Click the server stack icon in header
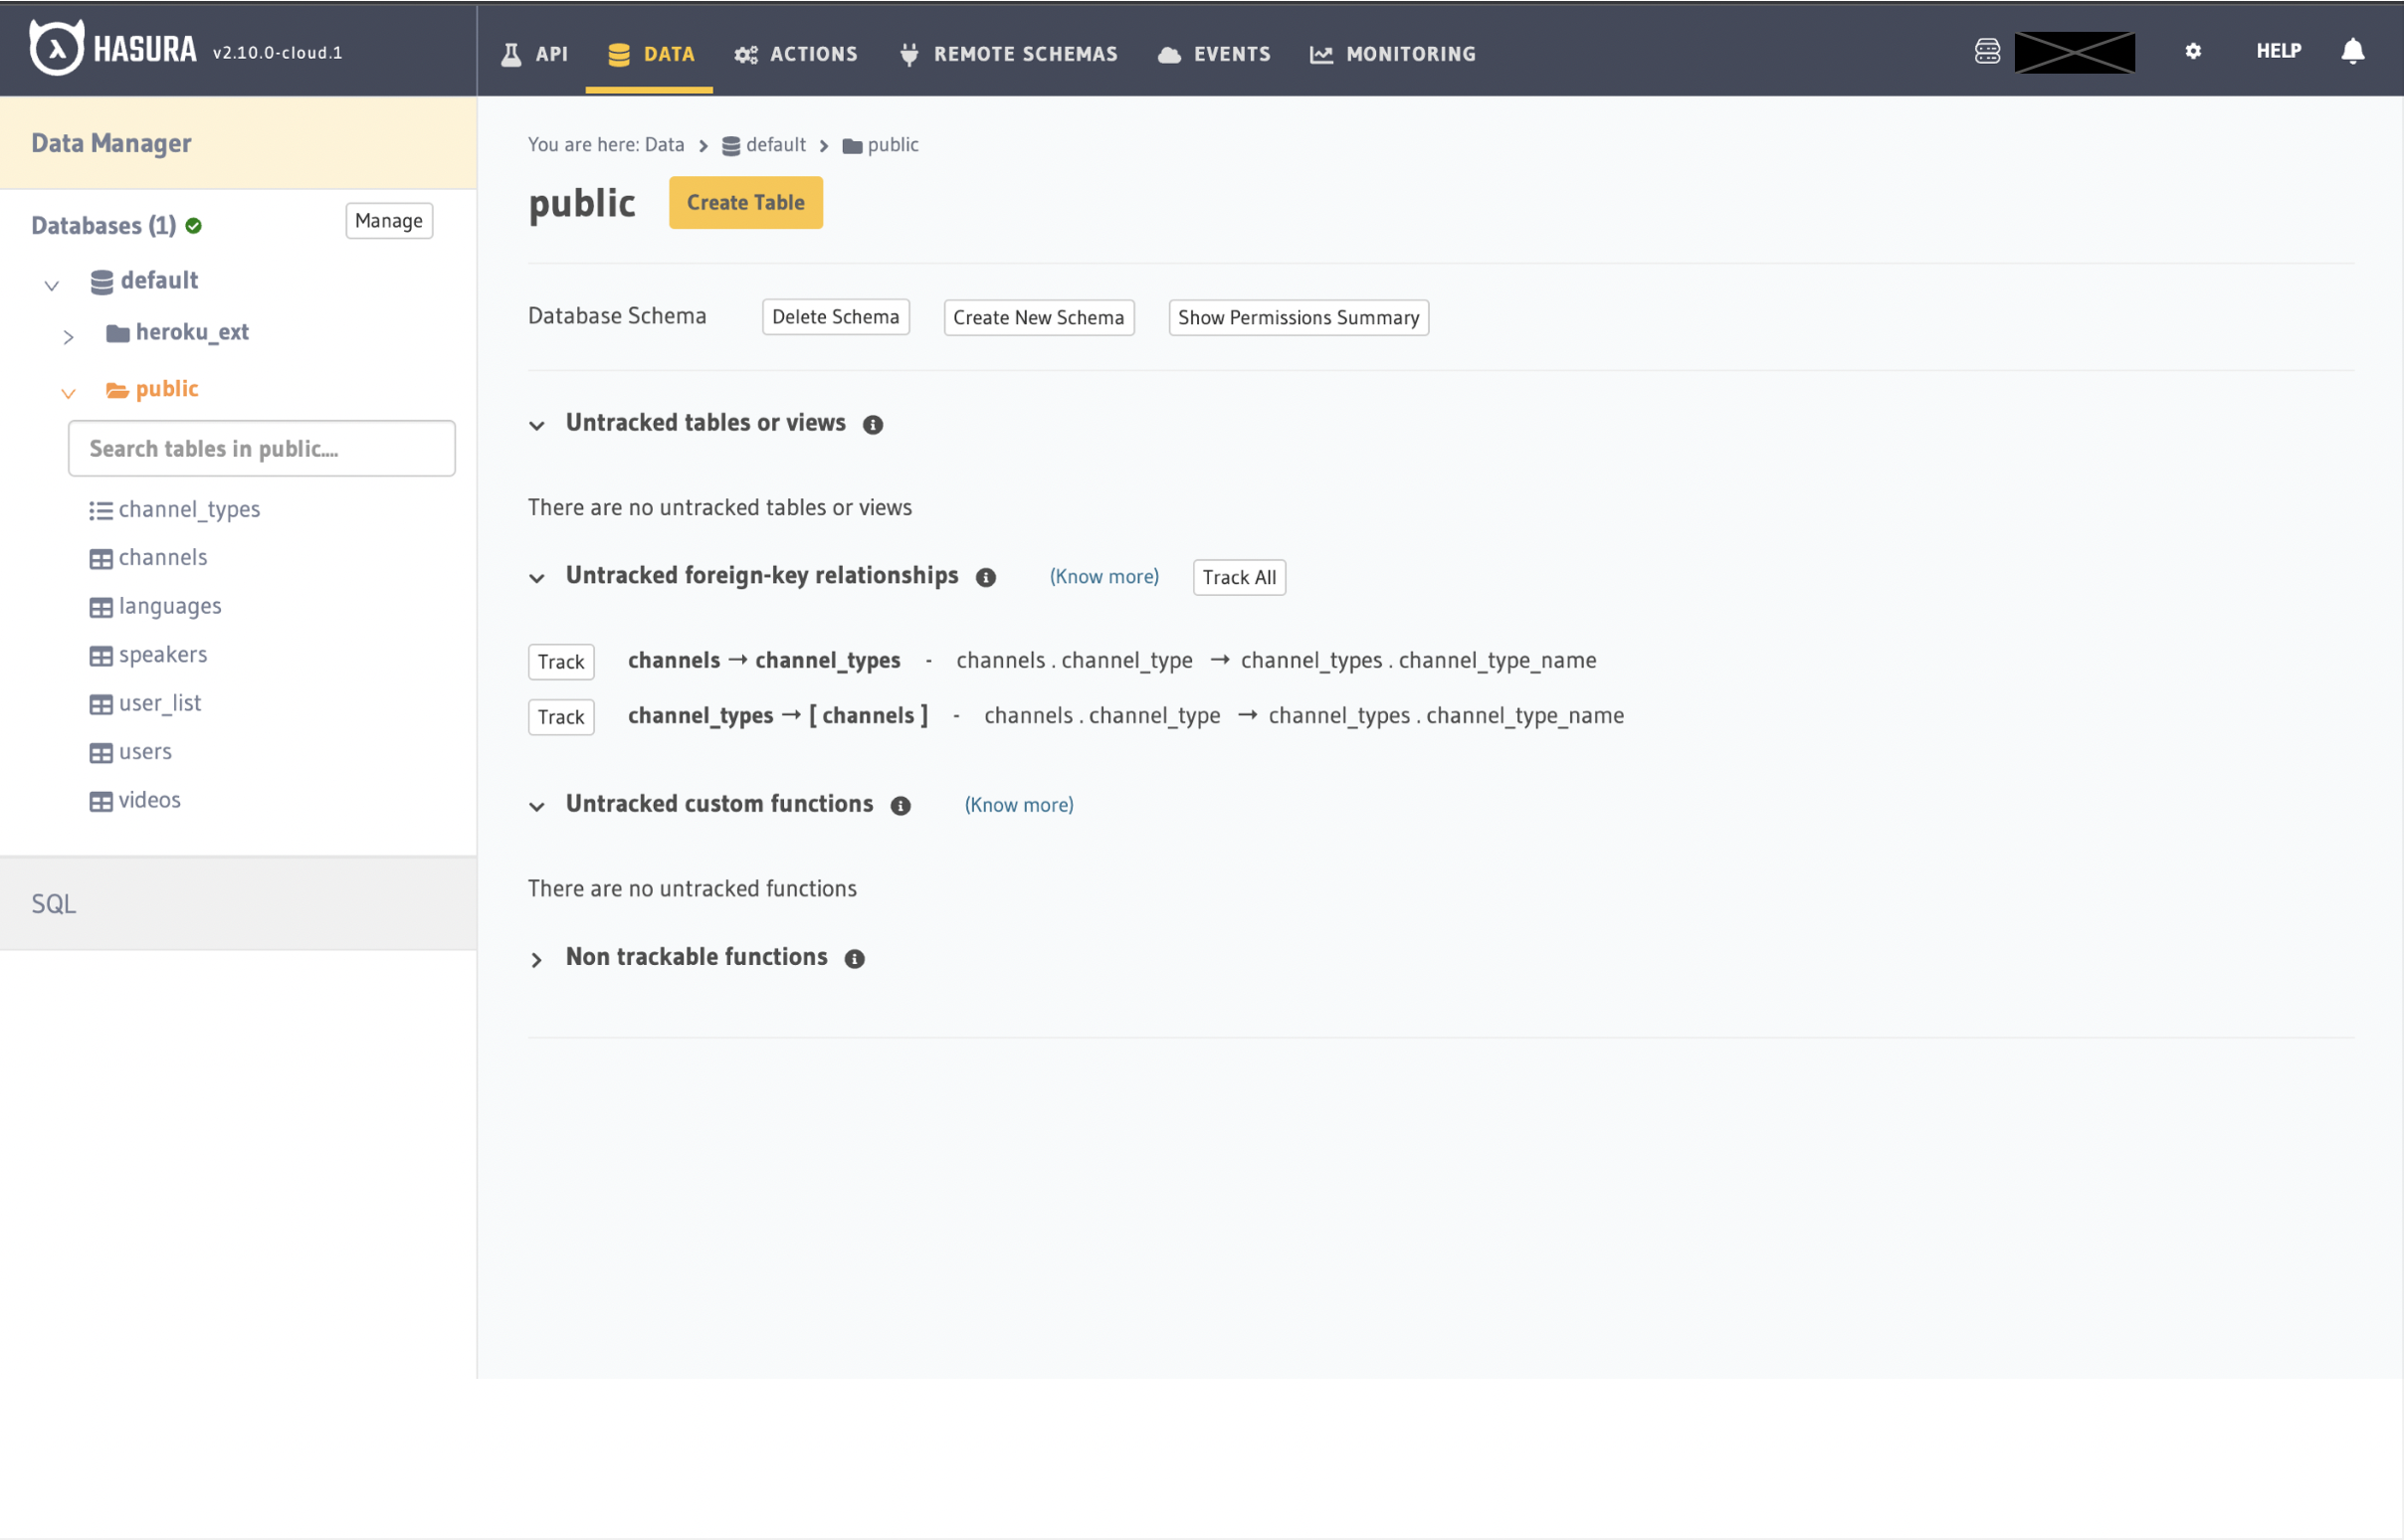 (1986, 51)
